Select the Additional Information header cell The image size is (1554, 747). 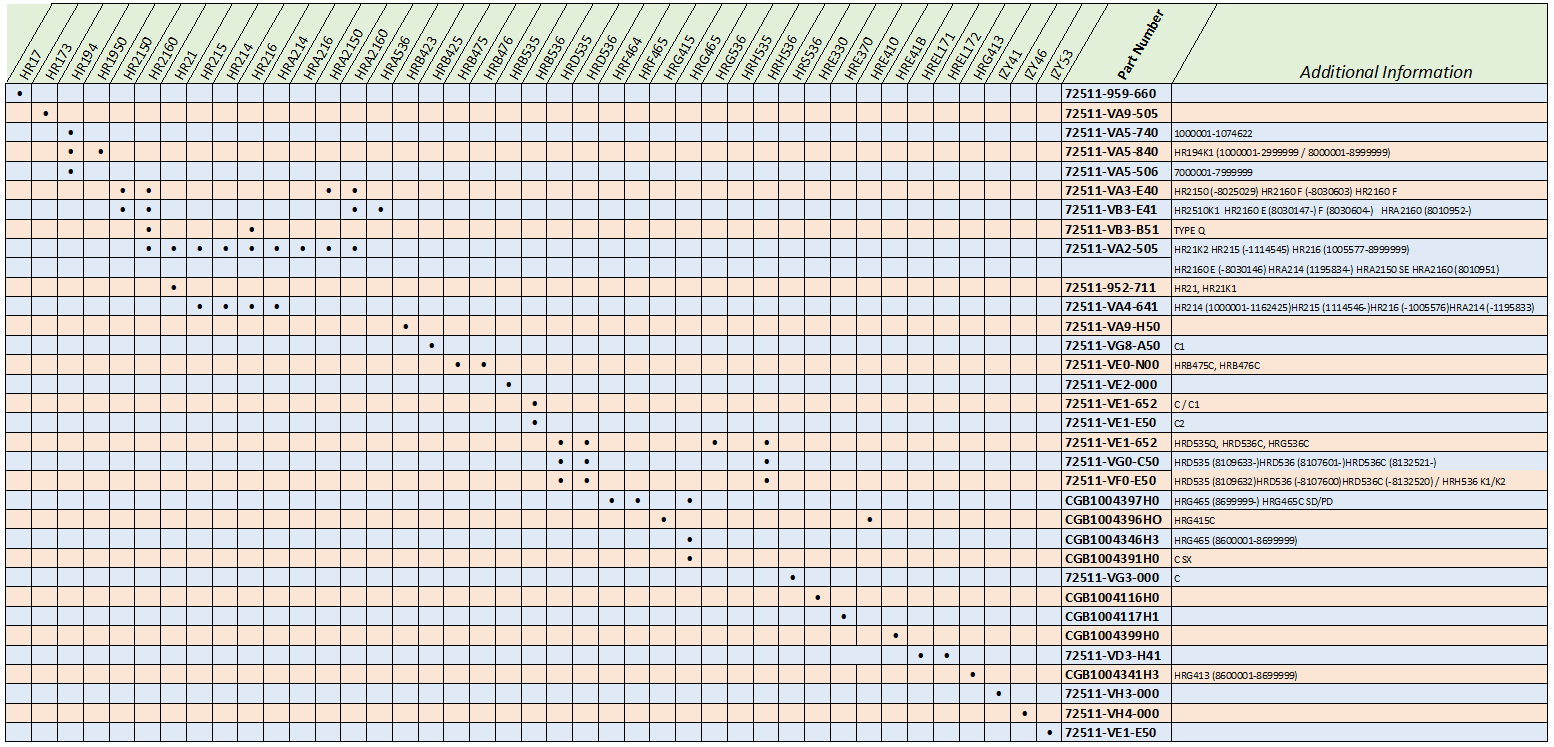(1385, 72)
